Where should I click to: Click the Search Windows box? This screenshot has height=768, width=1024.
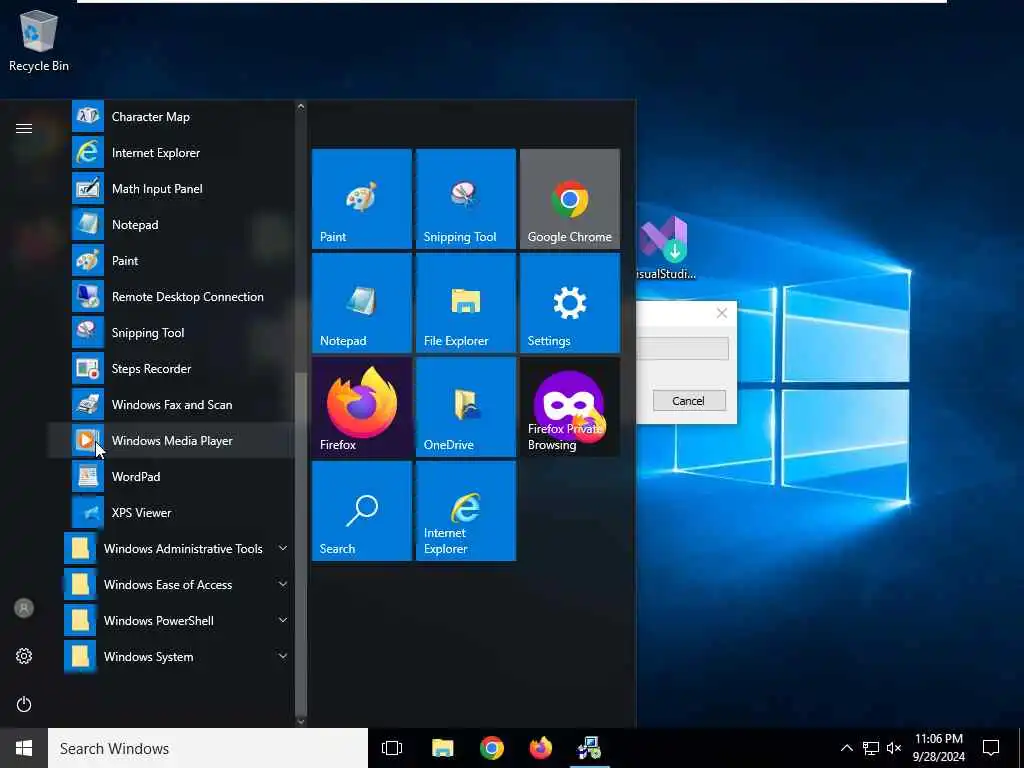click(x=208, y=748)
